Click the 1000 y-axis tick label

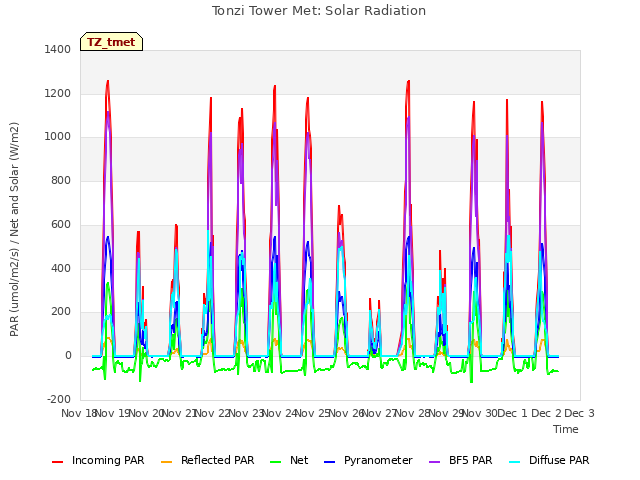pos(58,137)
